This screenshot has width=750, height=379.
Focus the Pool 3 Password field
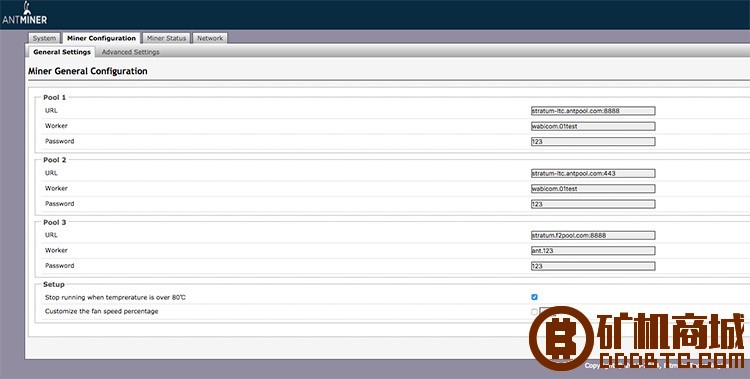click(x=593, y=266)
